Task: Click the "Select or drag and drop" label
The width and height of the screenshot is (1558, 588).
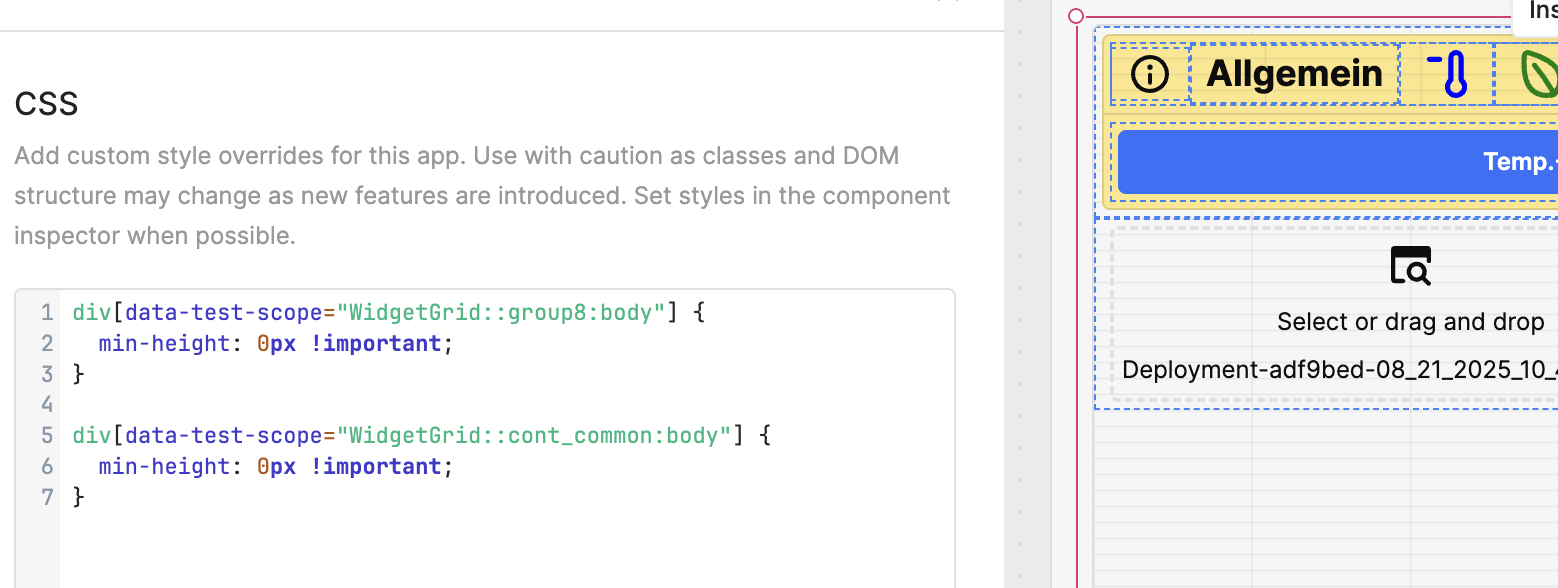Action: tap(1410, 322)
